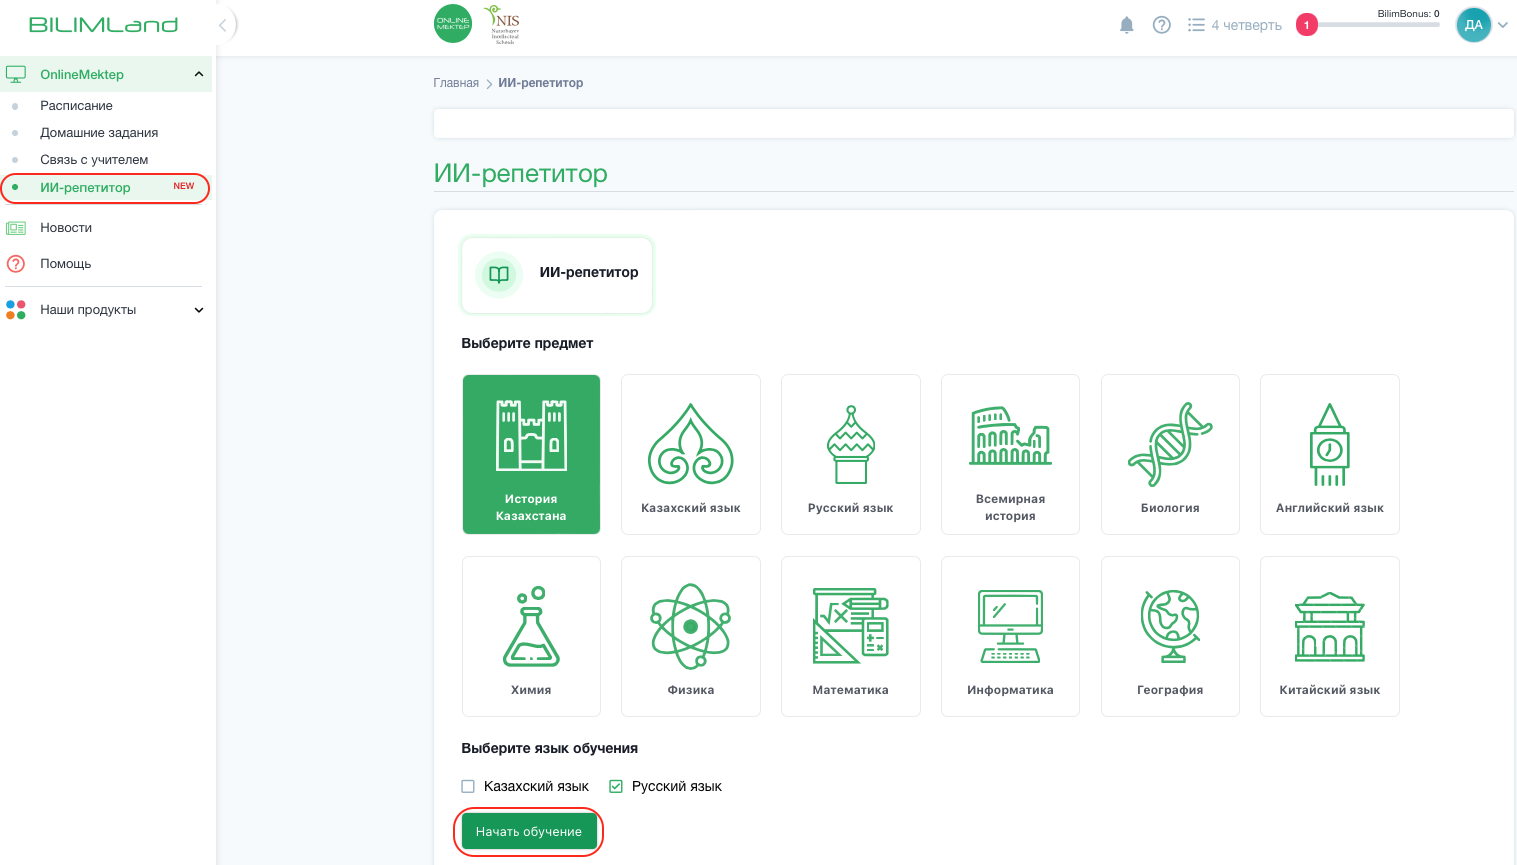Select the Информатика subject card
Viewport: 1517px width, 865px height.
click(x=1010, y=636)
